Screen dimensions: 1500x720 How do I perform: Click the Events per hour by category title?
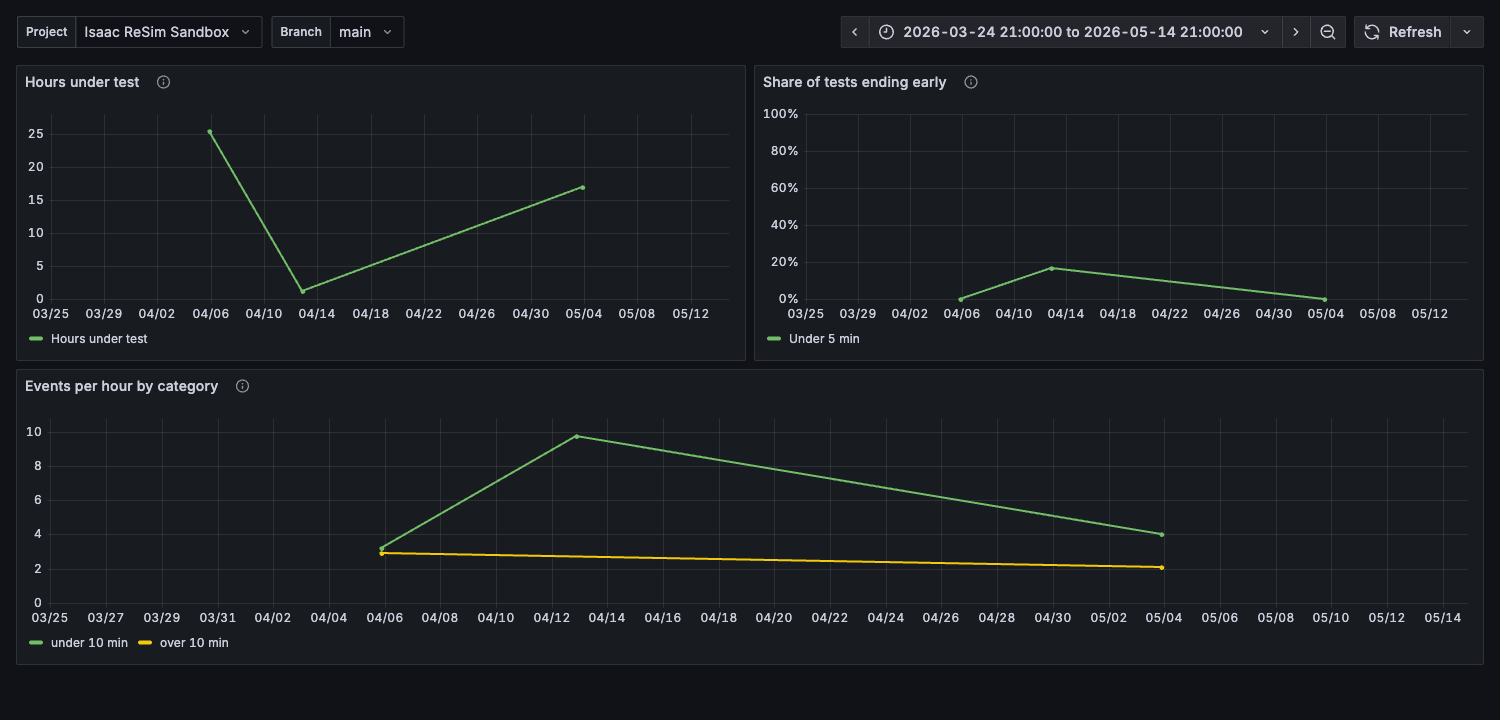121,386
